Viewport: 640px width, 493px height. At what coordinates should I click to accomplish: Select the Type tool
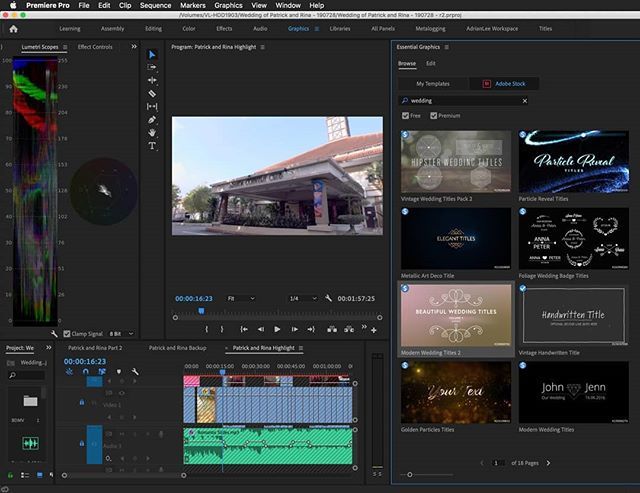point(152,146)
